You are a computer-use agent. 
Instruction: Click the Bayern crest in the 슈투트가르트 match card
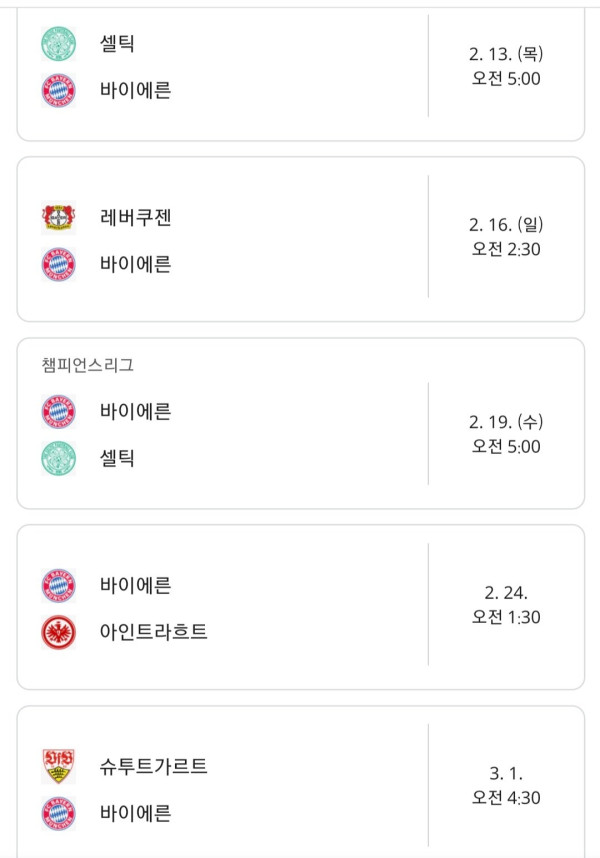click(x=58, y=814)
